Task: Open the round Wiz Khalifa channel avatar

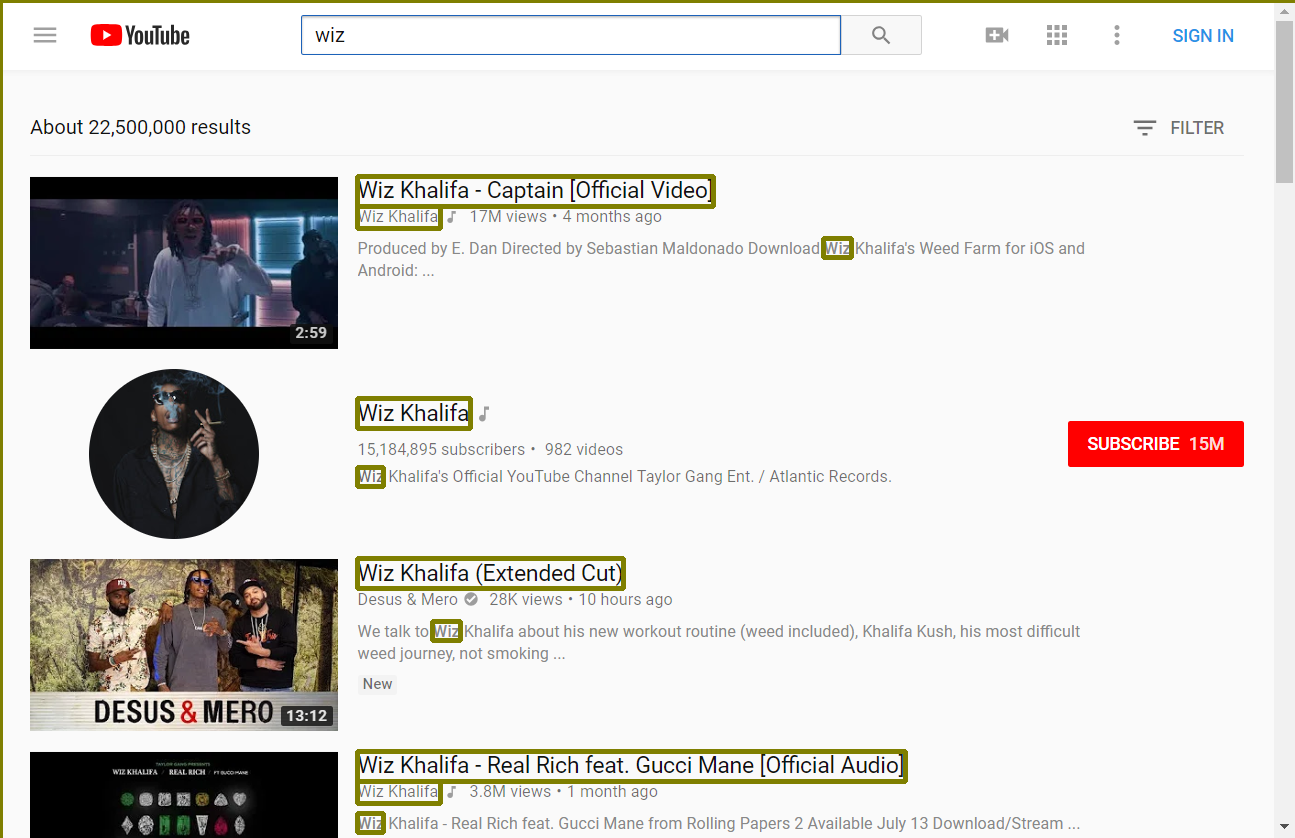Action: [x=174, y=454]
